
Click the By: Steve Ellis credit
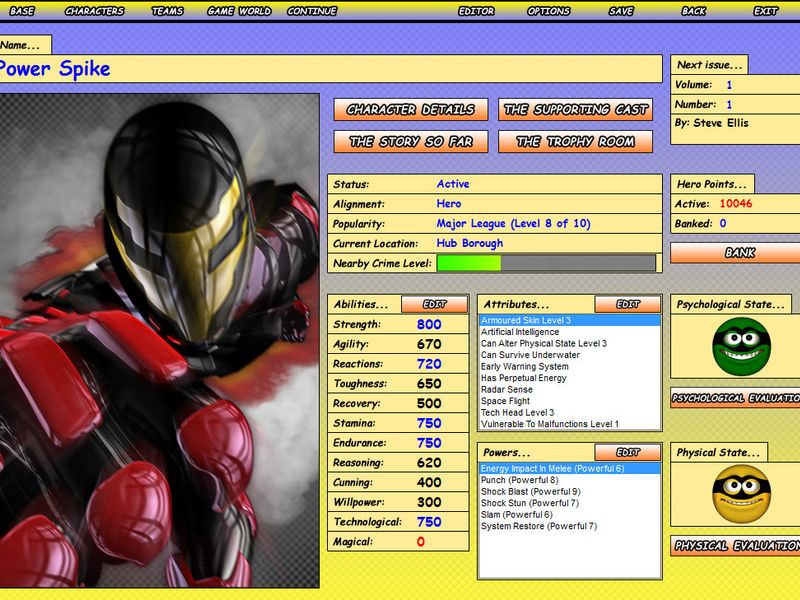711,123
